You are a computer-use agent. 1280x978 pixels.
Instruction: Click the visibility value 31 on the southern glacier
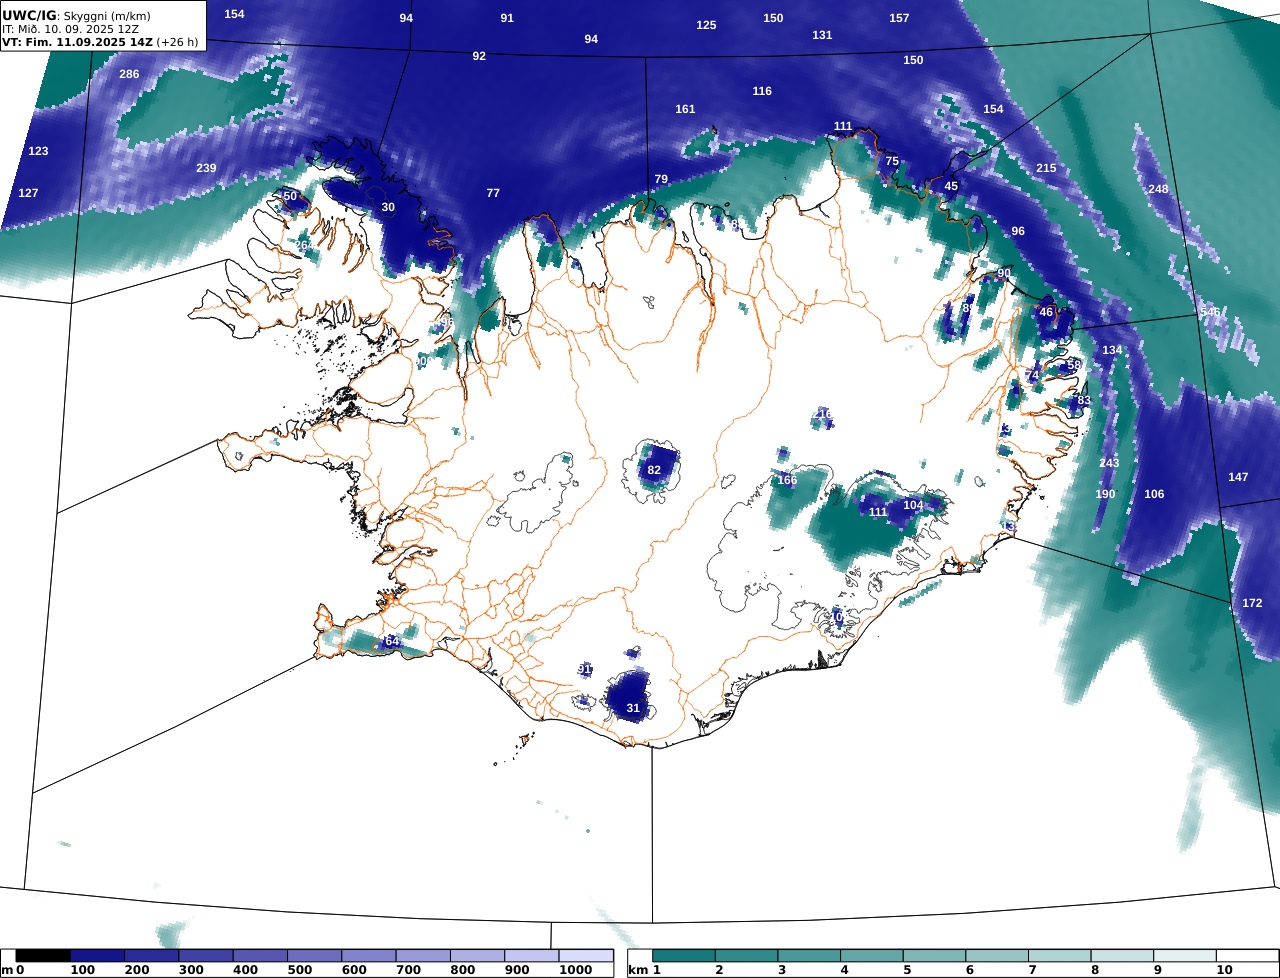(x=633, y=708)
